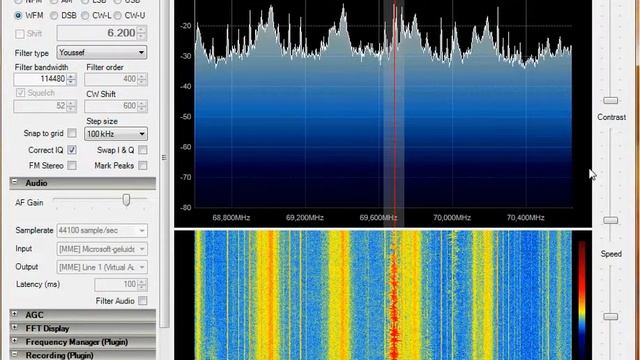Click the Filter bandwidth stepper arrows
Viewport: 640px width, 360px height.
click(x=71, y=79)
